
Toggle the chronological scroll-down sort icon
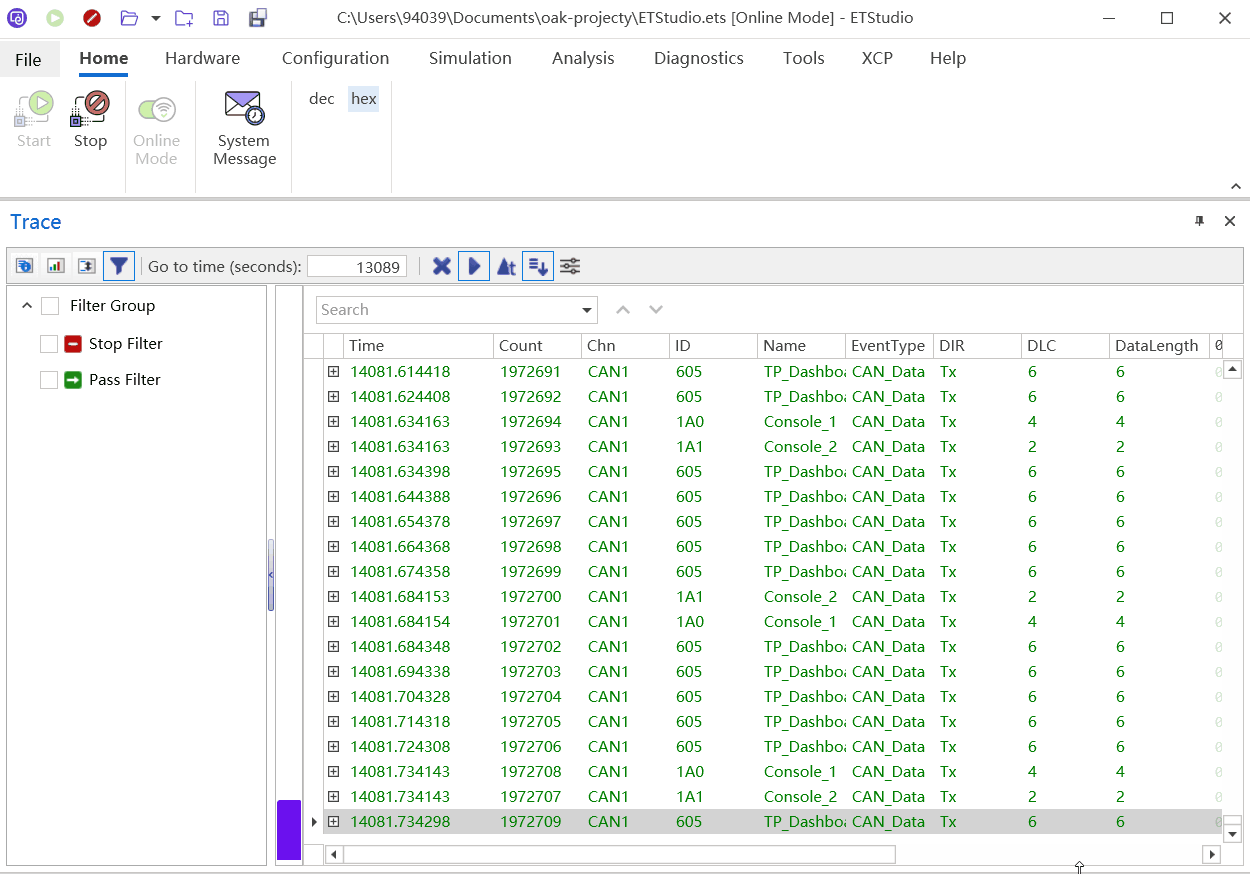[x=538, y=266]
